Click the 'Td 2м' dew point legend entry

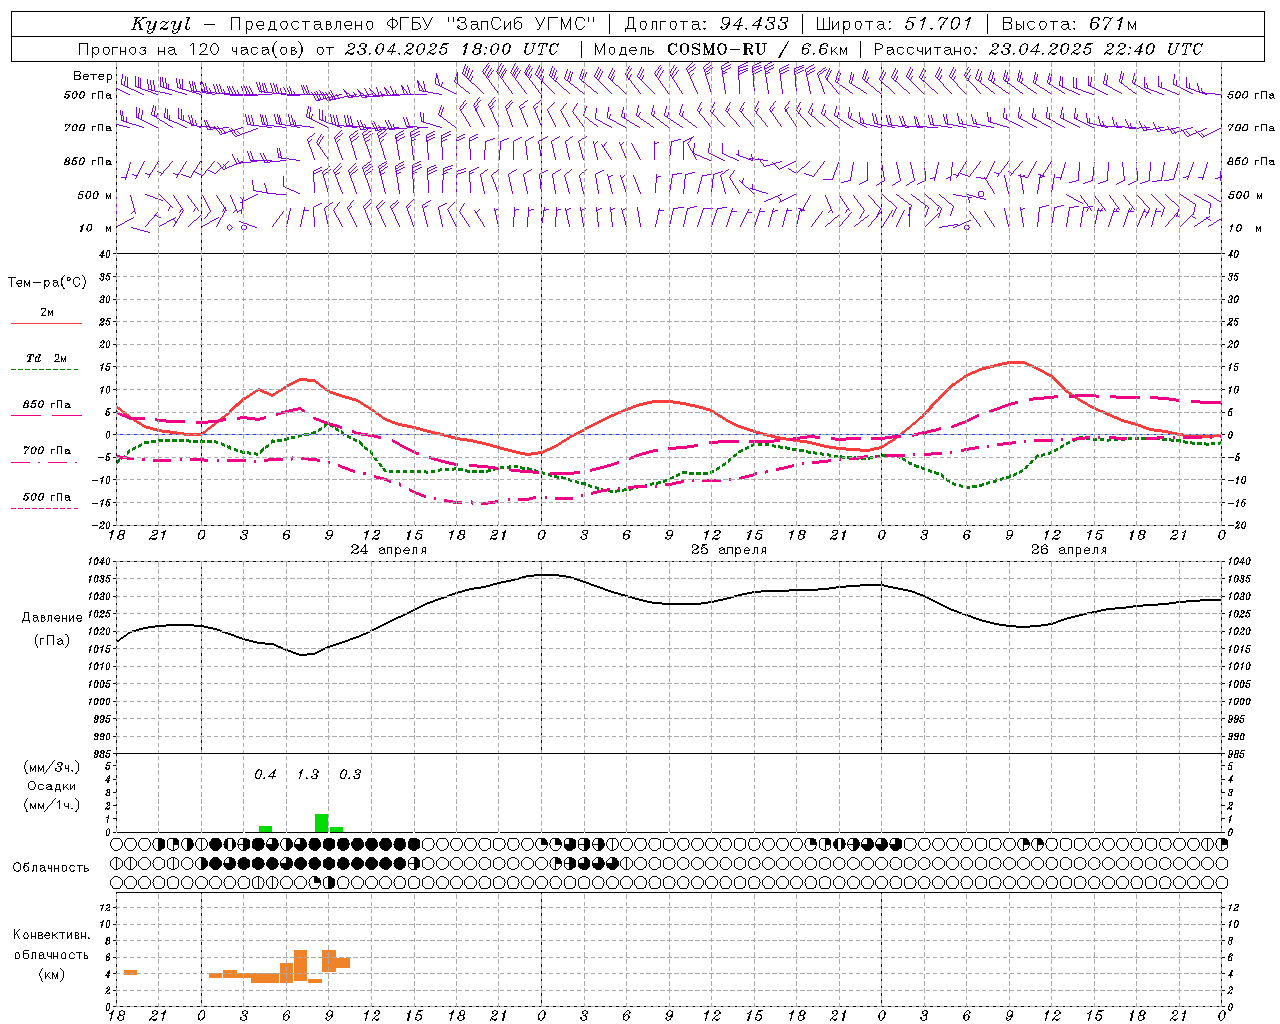[x=47, y=358]
